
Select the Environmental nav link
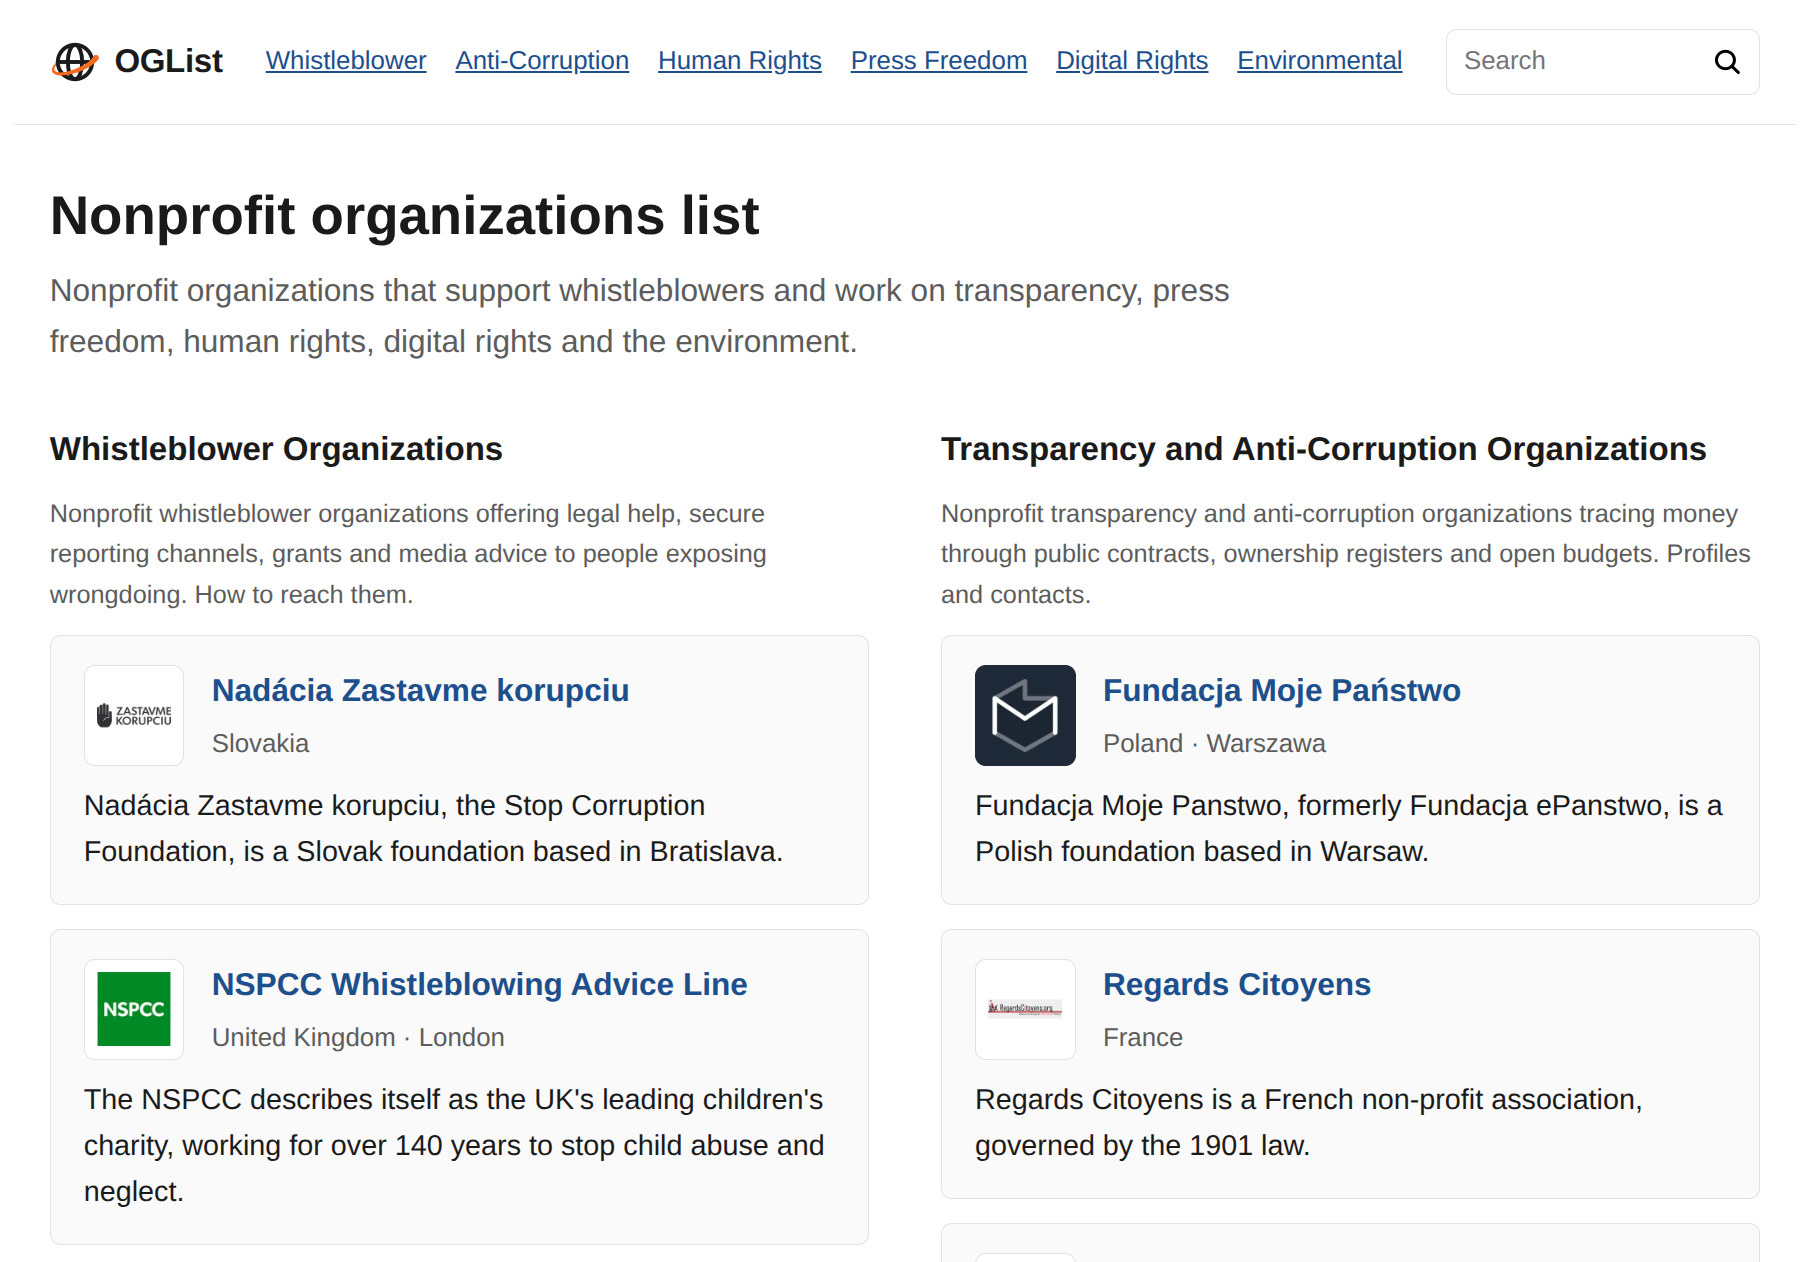pyautogui.click(x=1320, y=61)
